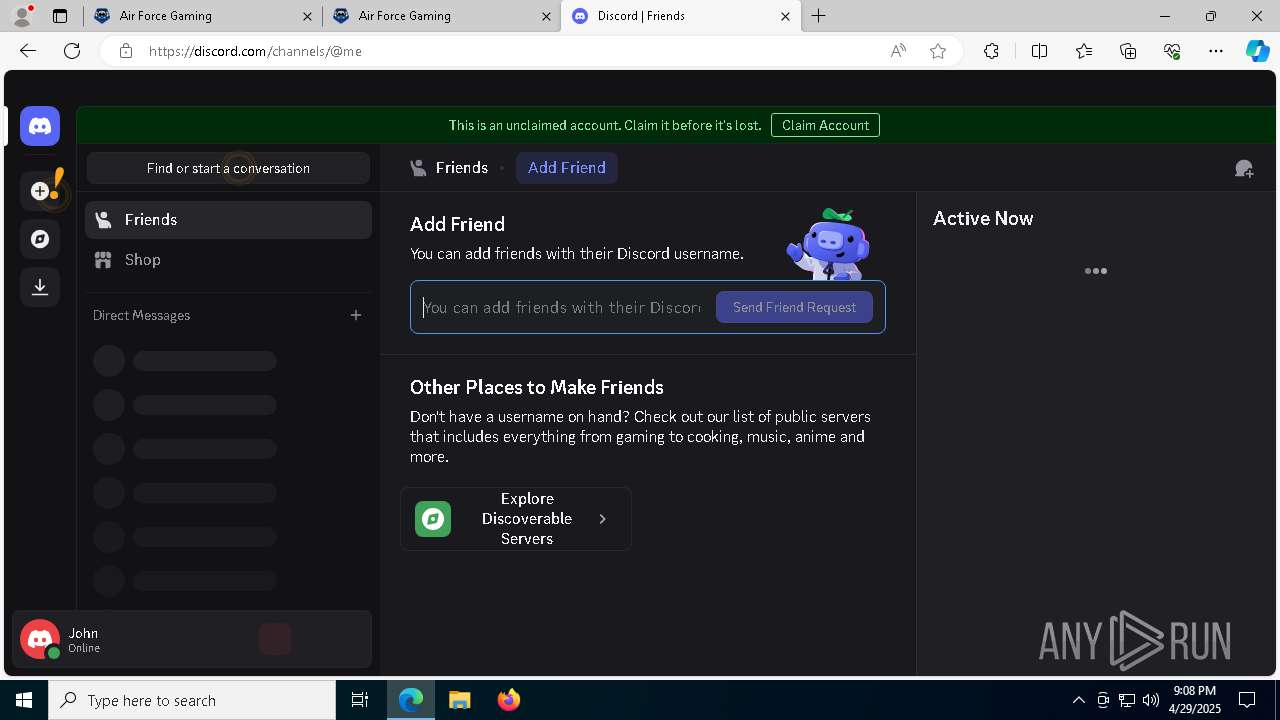
Task: Click Read aloud icon in address bar
Action: [898, 51]
